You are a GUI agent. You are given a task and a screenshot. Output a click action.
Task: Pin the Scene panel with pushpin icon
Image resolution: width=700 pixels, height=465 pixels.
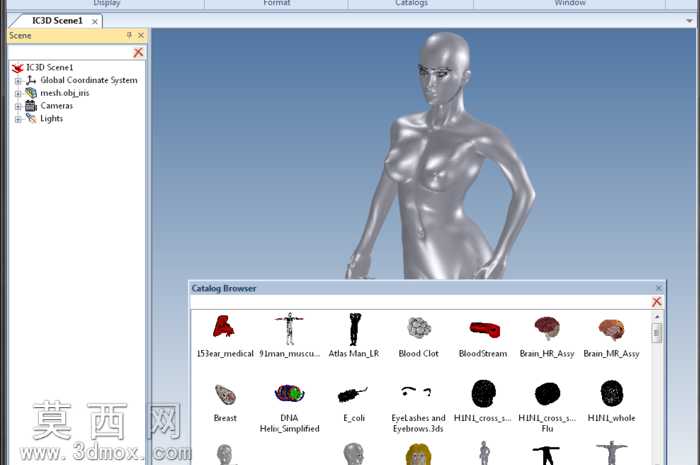(129, 35)
